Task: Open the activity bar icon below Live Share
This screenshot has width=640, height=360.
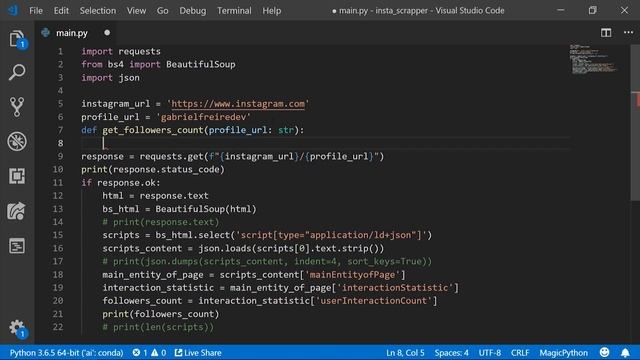Action: pos(17,246)
